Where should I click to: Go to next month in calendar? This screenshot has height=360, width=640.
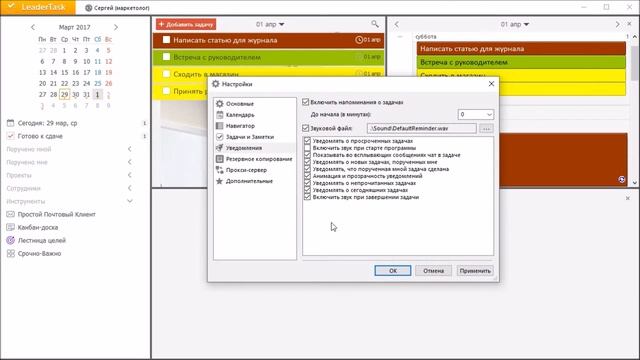tap(116, 27)
